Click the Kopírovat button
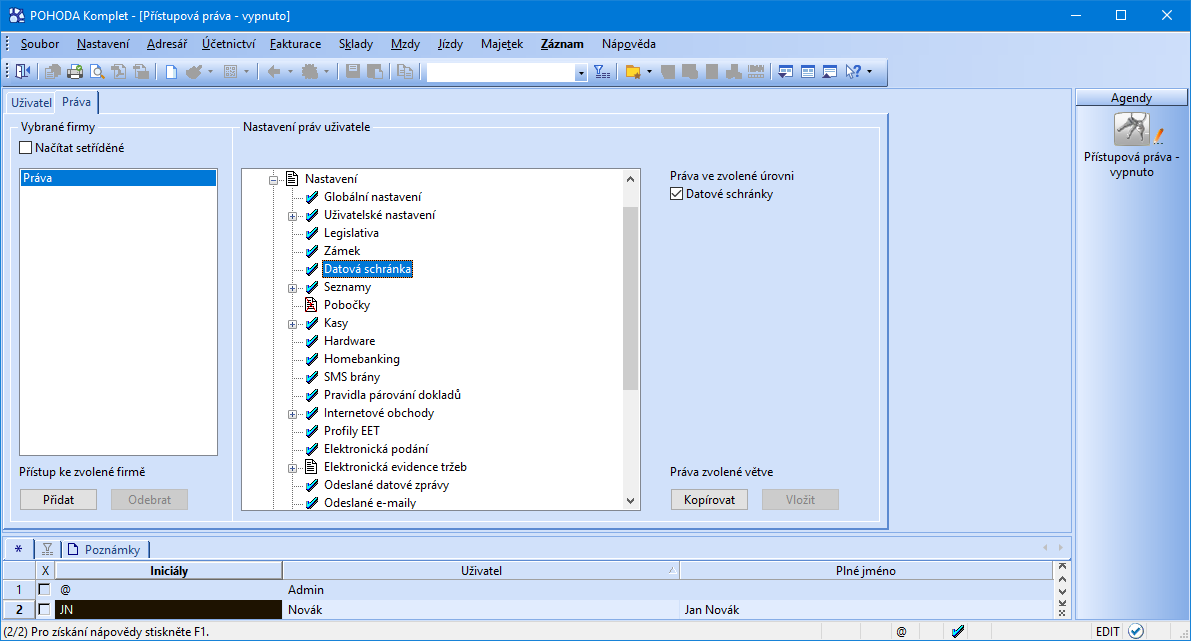This screenshot has width=1191, height=641. point(709,500)
